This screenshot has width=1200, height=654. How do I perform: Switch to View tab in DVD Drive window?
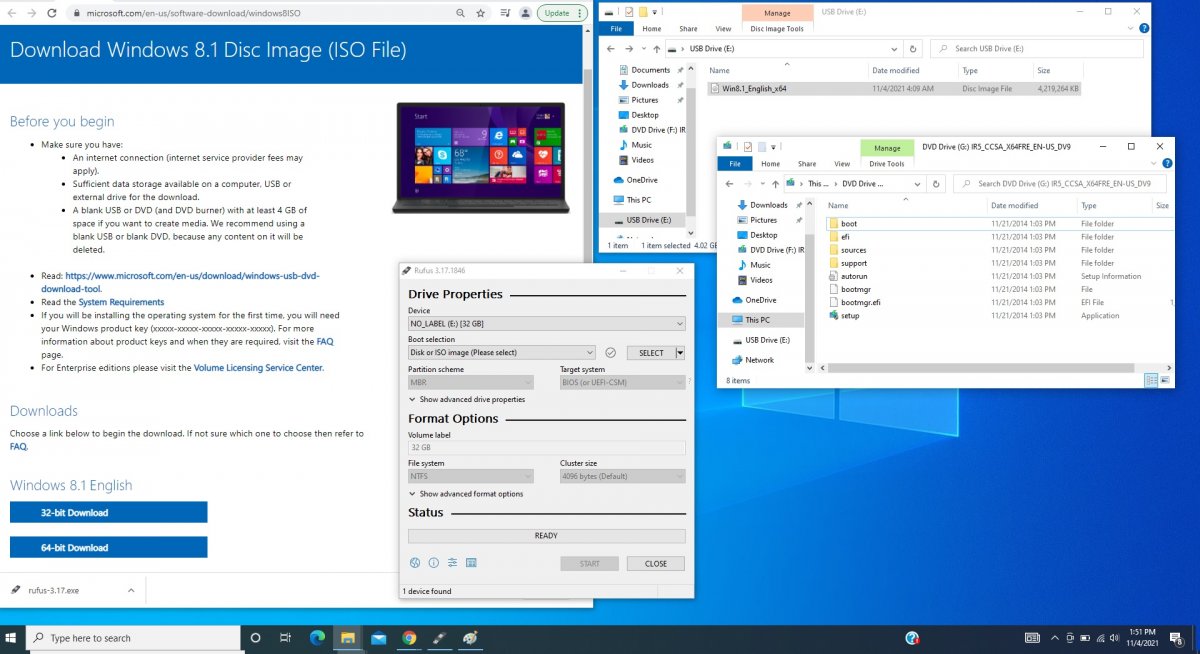pyautogui.click(x=842, y=164)
